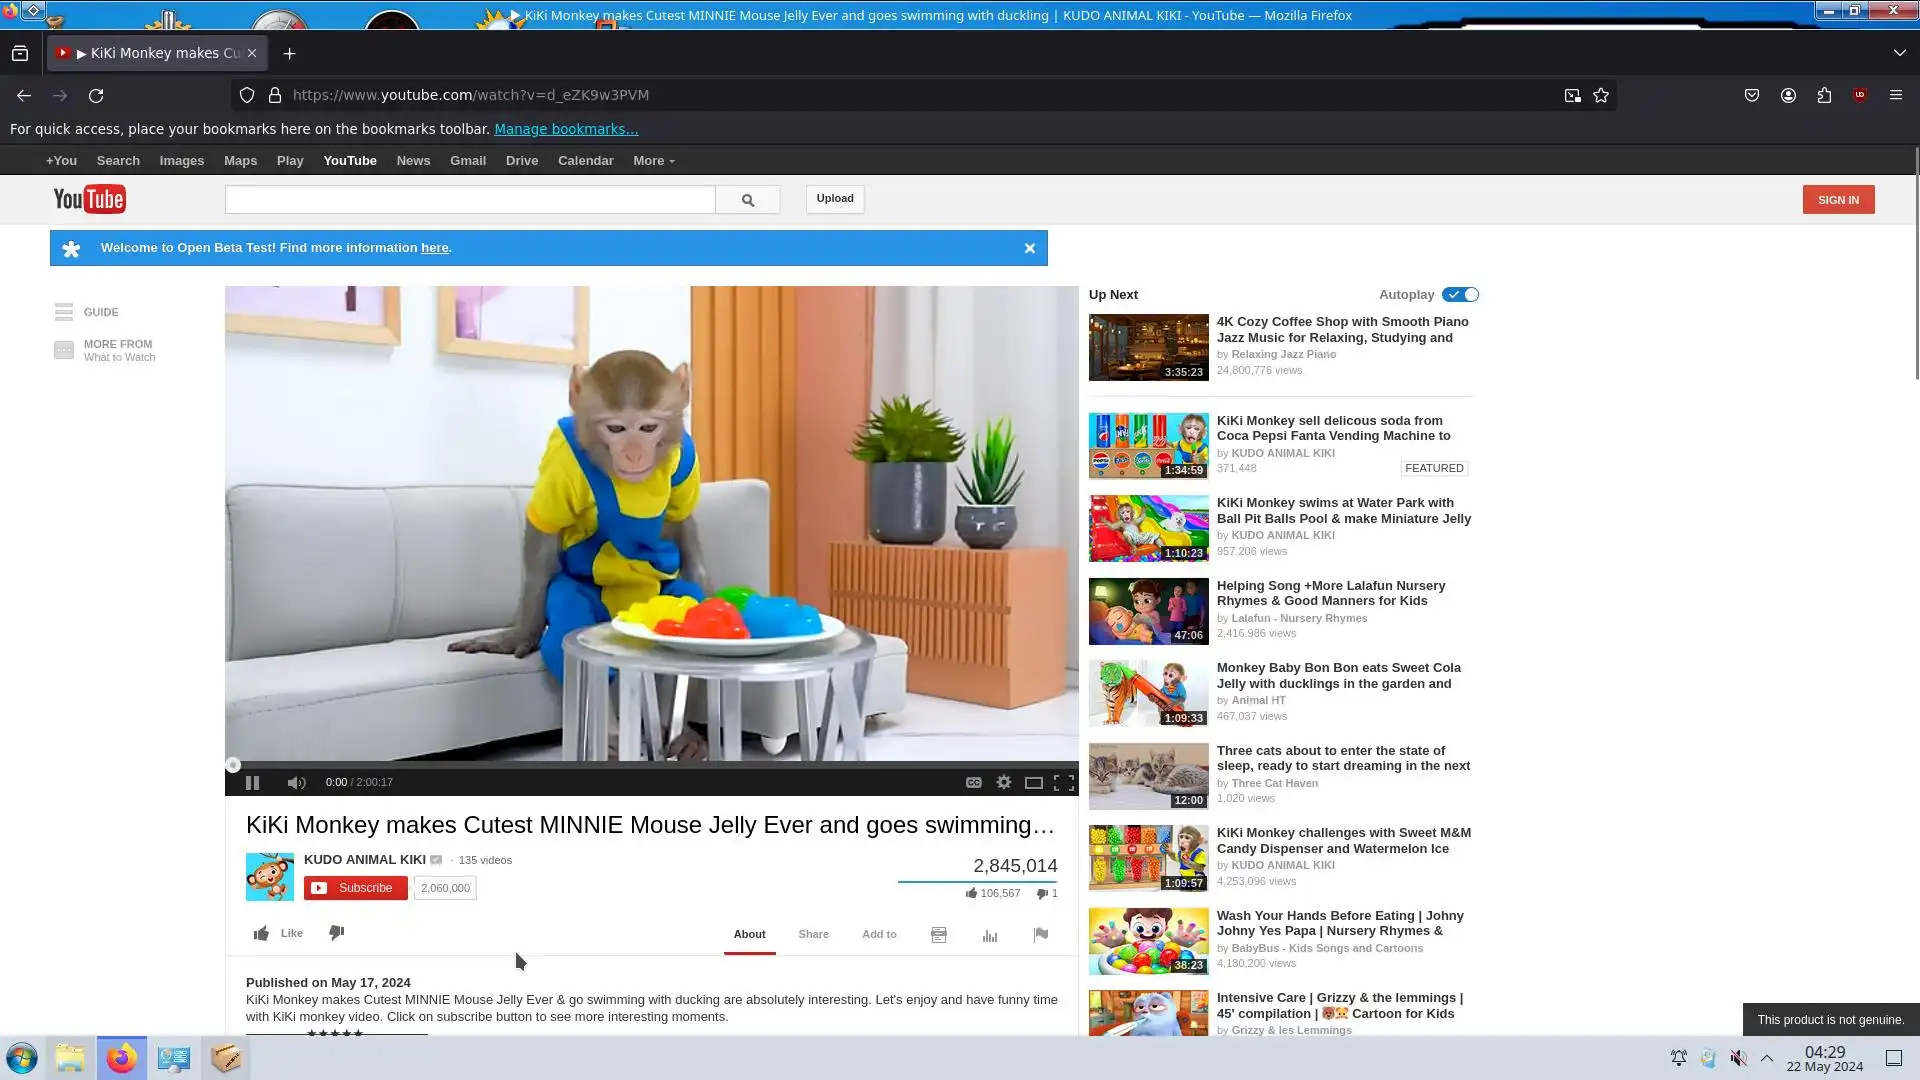Pause the video with the pause button
The width and height of the screenshot is (1920, 1080).
click(252, 783)
